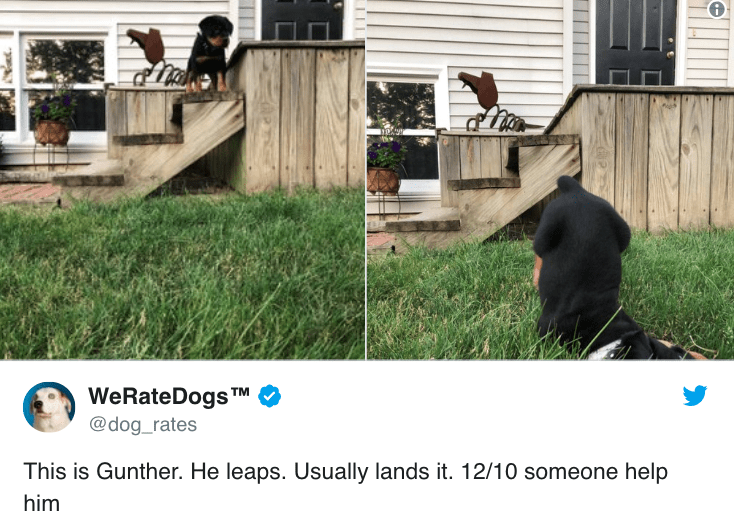Click the tweet text about Gunther

click(x=345, y=487)
